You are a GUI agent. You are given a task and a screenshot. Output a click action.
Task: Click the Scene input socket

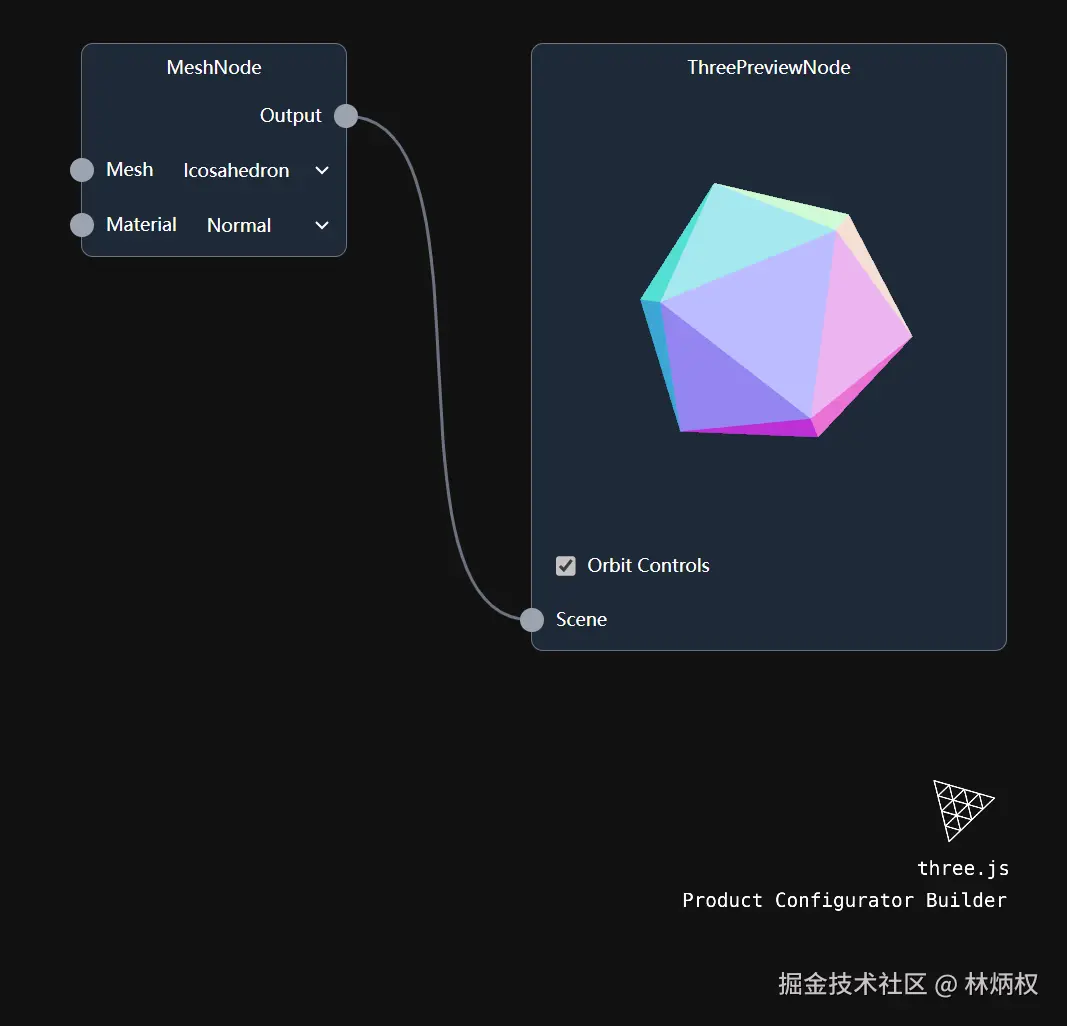click(x=531, y=620)
